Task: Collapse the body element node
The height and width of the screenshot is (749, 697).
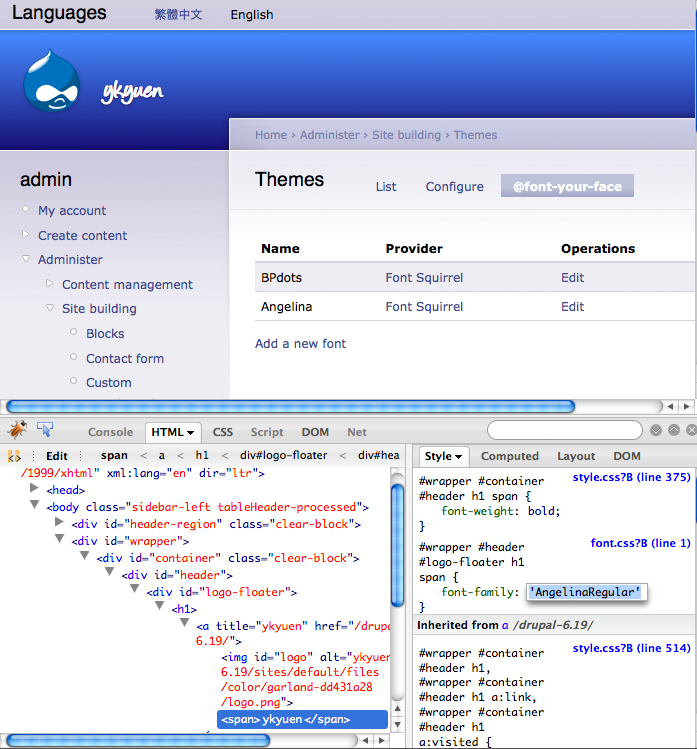Action: pos(34,507)
